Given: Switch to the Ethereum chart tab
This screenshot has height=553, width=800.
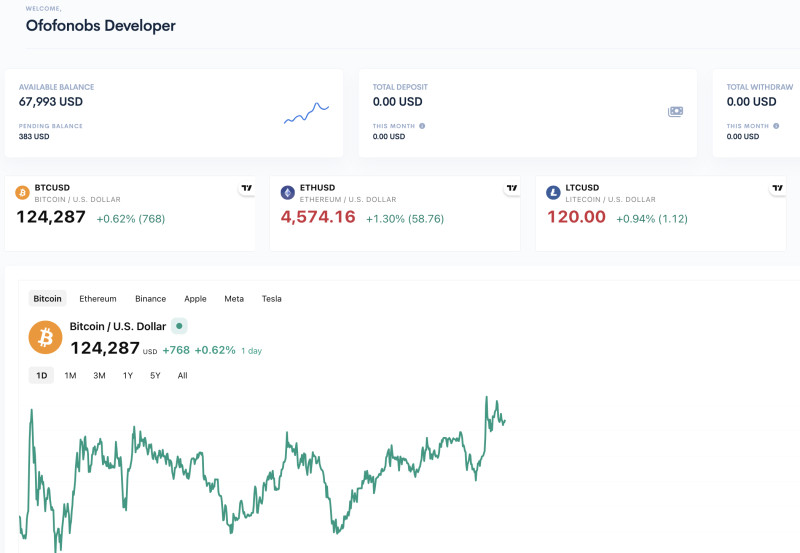Looking at the screenshot, I should tap(98, 299).
